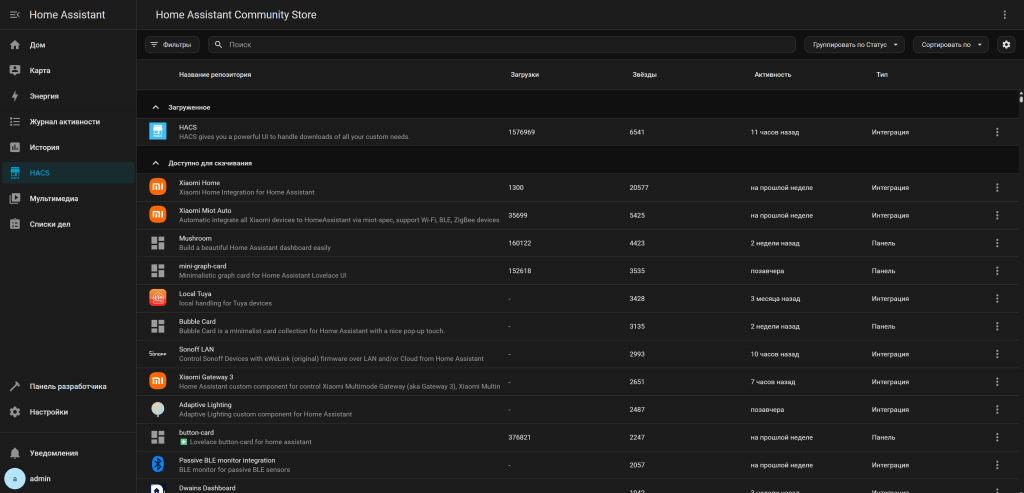Open the История chart icon
This screenshot has width=1024, height=493.
(x=15, y=147)
